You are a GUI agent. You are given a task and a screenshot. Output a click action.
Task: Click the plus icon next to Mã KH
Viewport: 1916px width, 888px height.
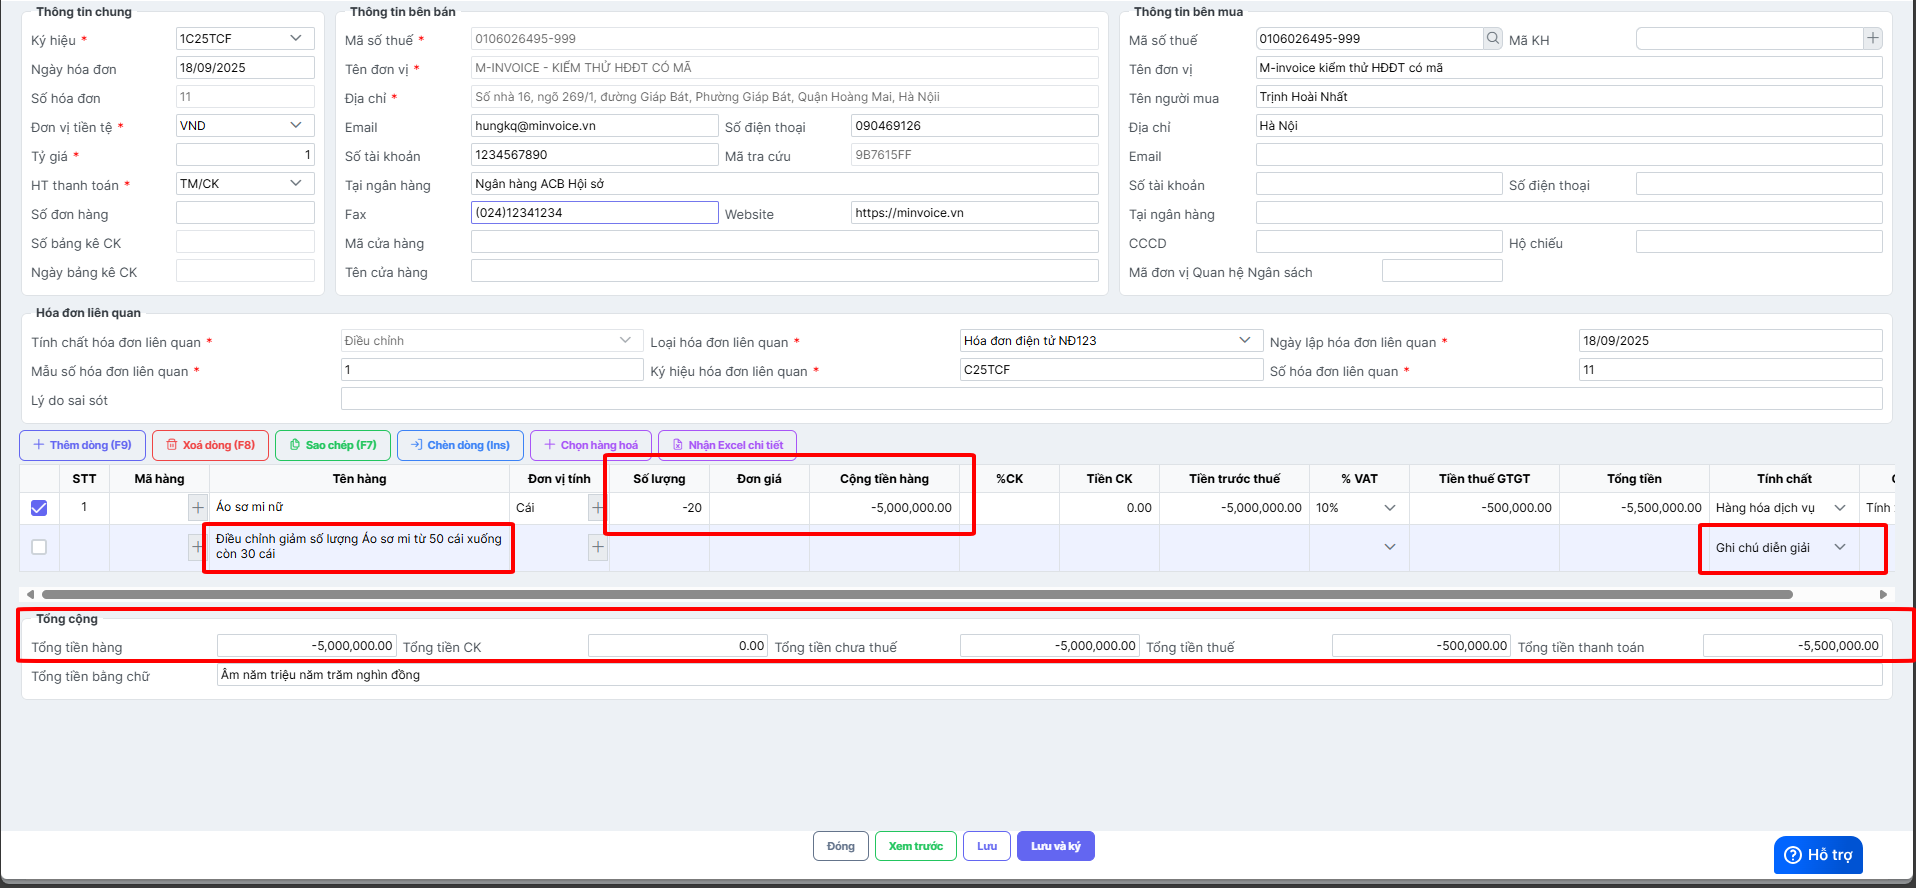1872,39
